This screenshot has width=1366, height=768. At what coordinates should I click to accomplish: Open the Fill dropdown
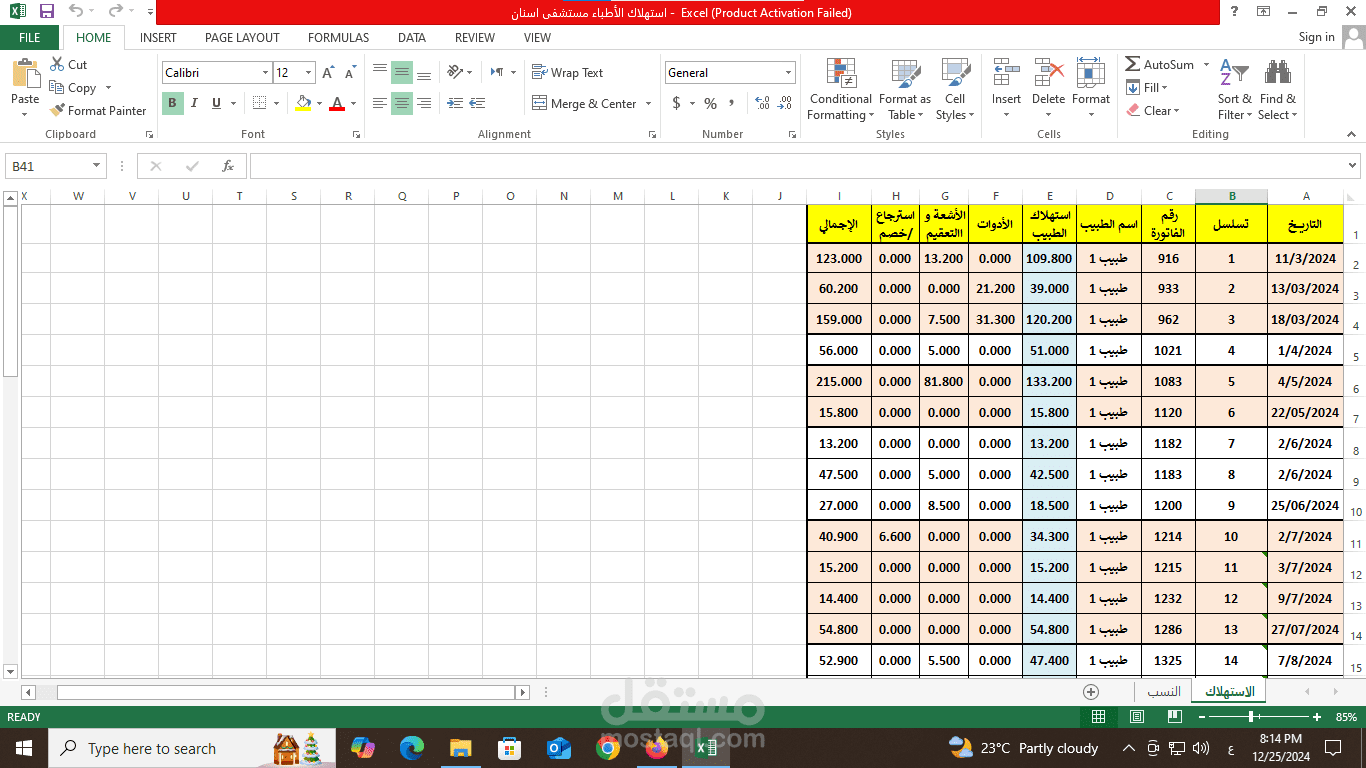[1148, 88]
